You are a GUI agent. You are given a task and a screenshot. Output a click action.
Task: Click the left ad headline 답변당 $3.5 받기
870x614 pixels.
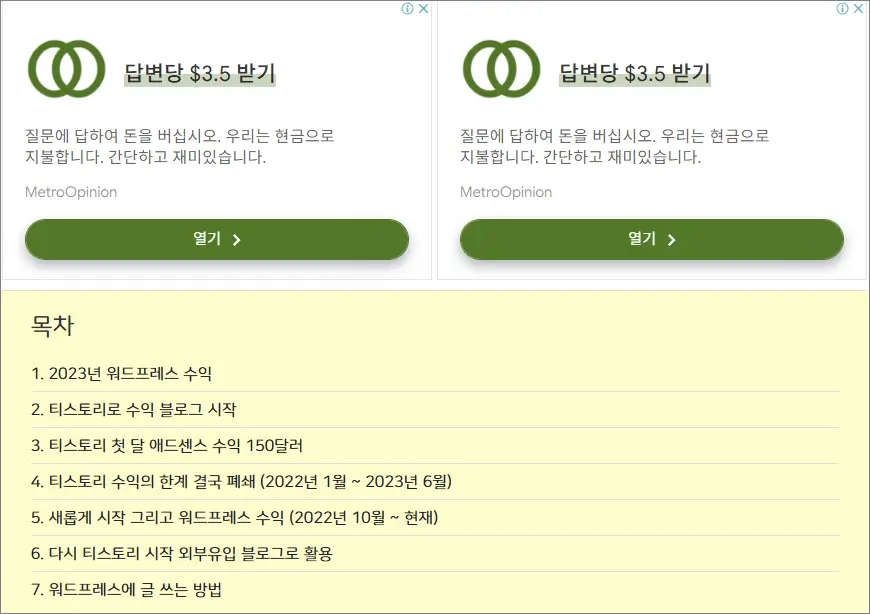(x=199, y=73)
